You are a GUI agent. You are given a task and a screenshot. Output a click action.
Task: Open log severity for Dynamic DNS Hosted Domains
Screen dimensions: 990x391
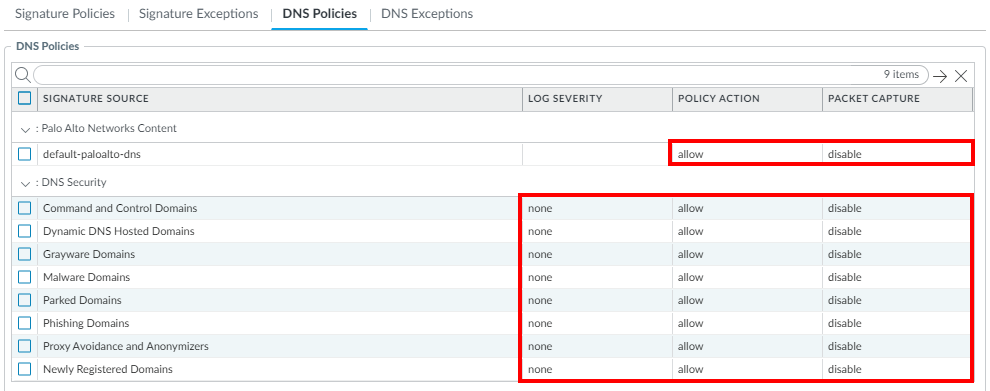tap(597, 231)
